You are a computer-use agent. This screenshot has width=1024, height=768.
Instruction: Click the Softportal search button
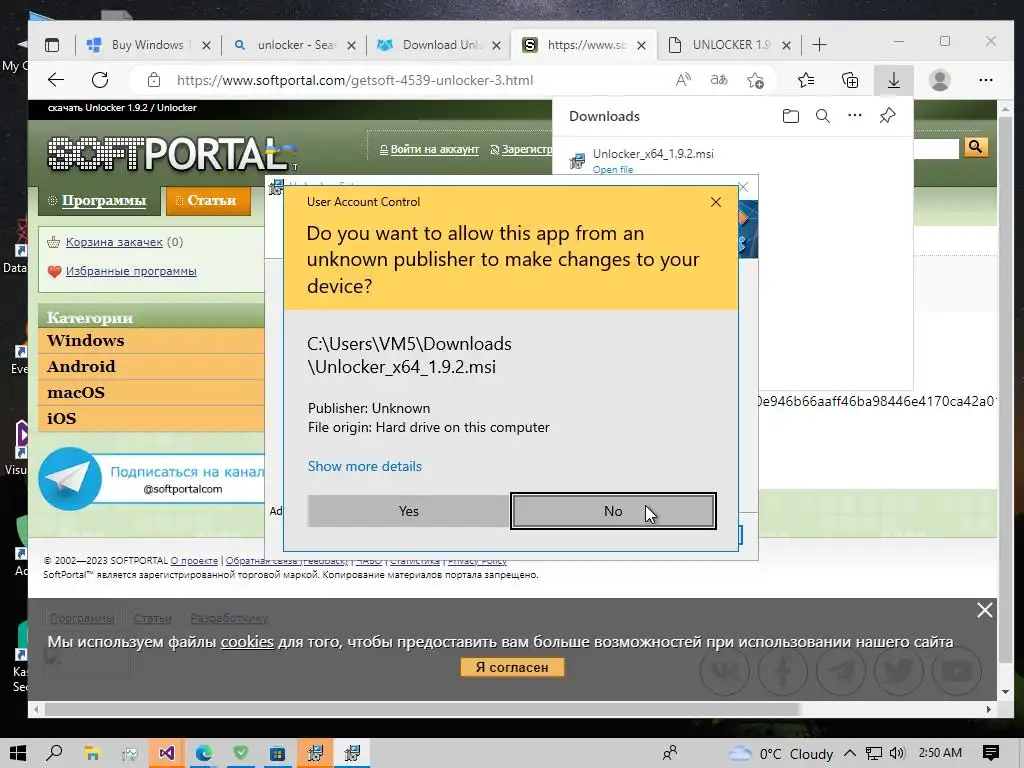click(976, 148)
